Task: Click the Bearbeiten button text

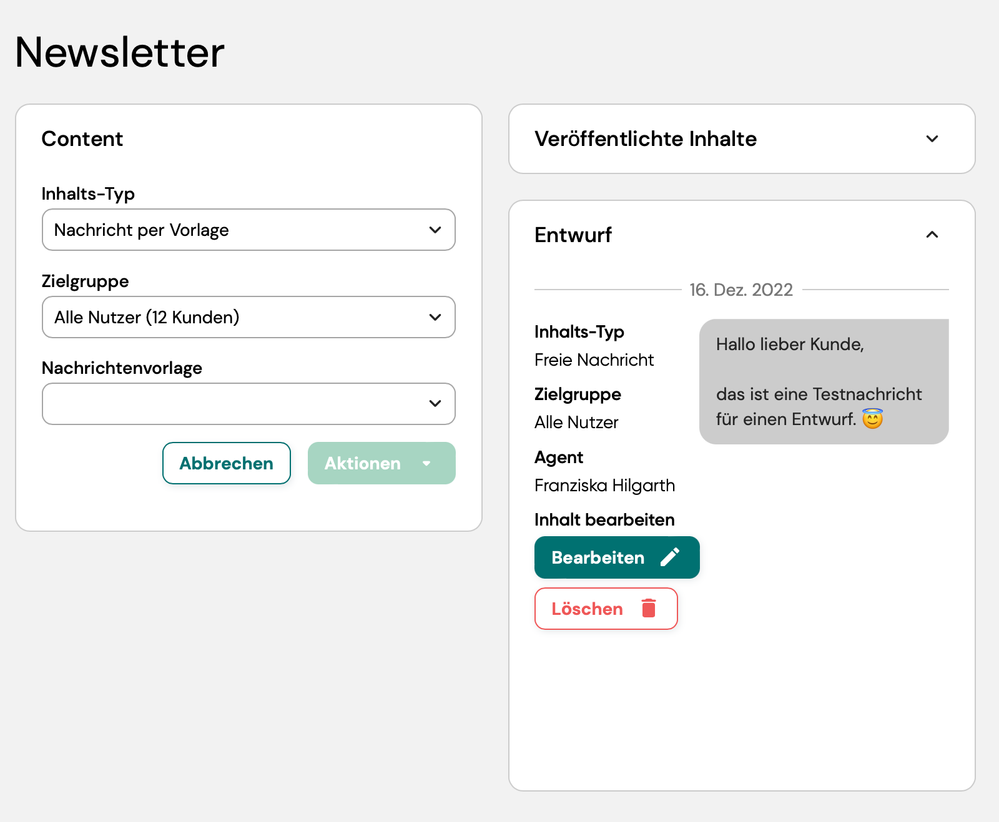Action: click(598, 558)
